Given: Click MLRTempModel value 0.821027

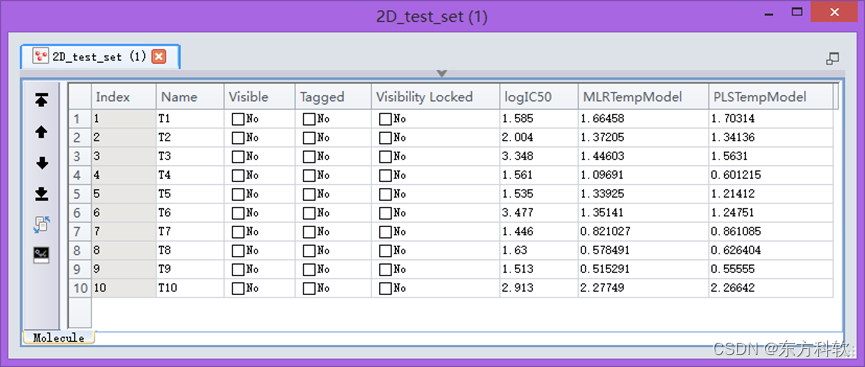Looking at the screenshot, I should 643,232.
